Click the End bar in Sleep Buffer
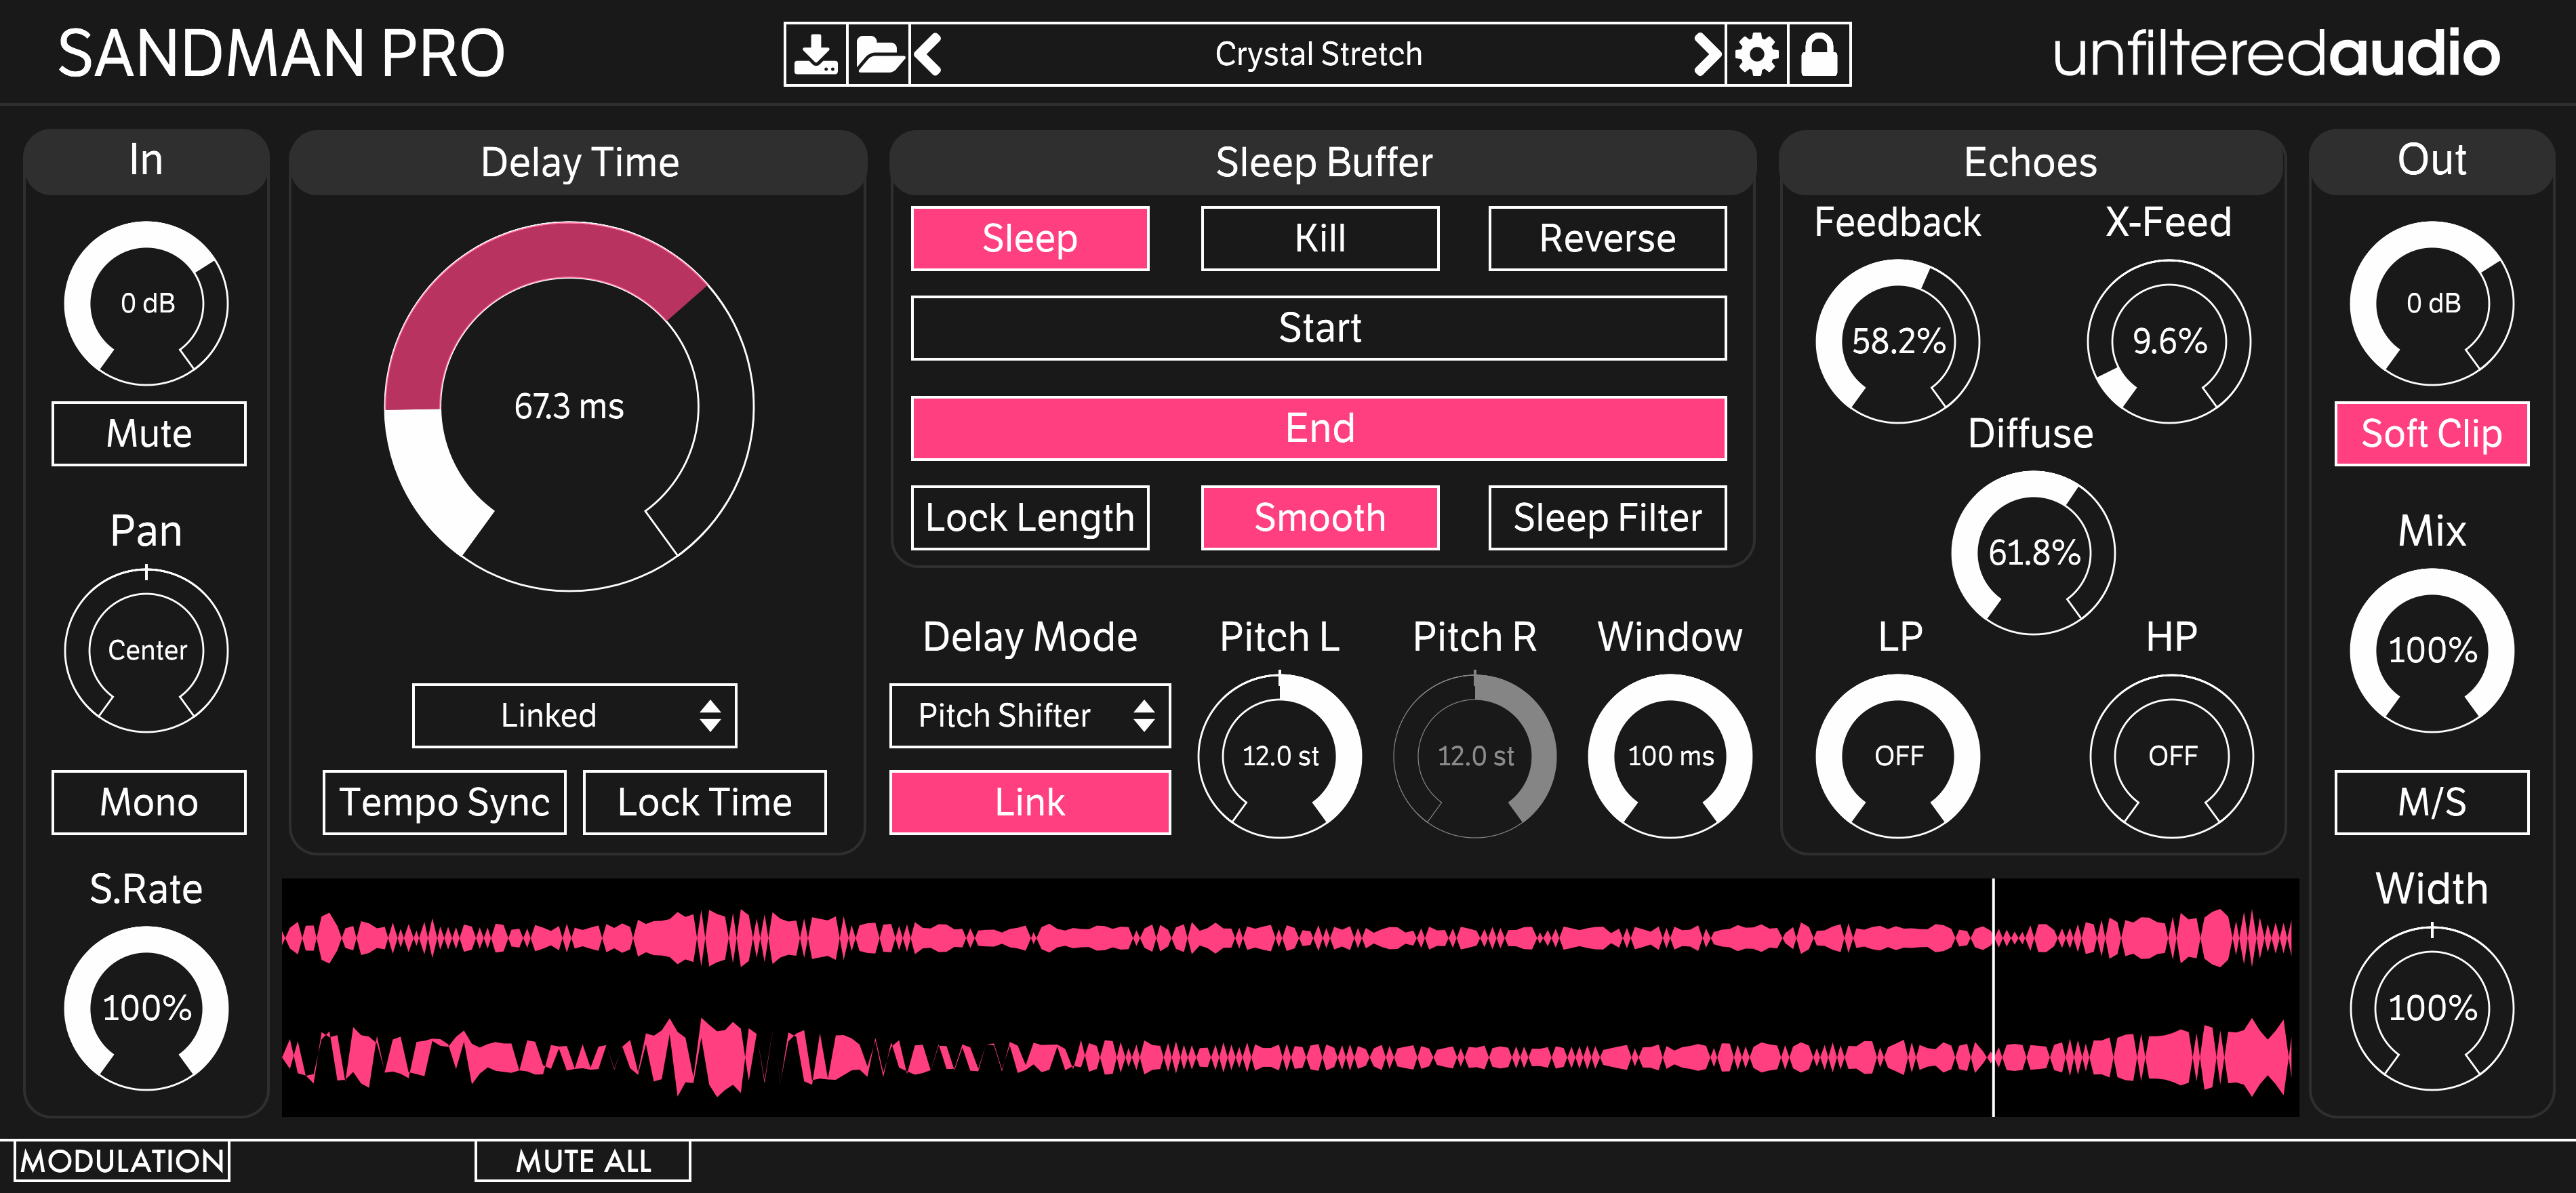 1319,428
